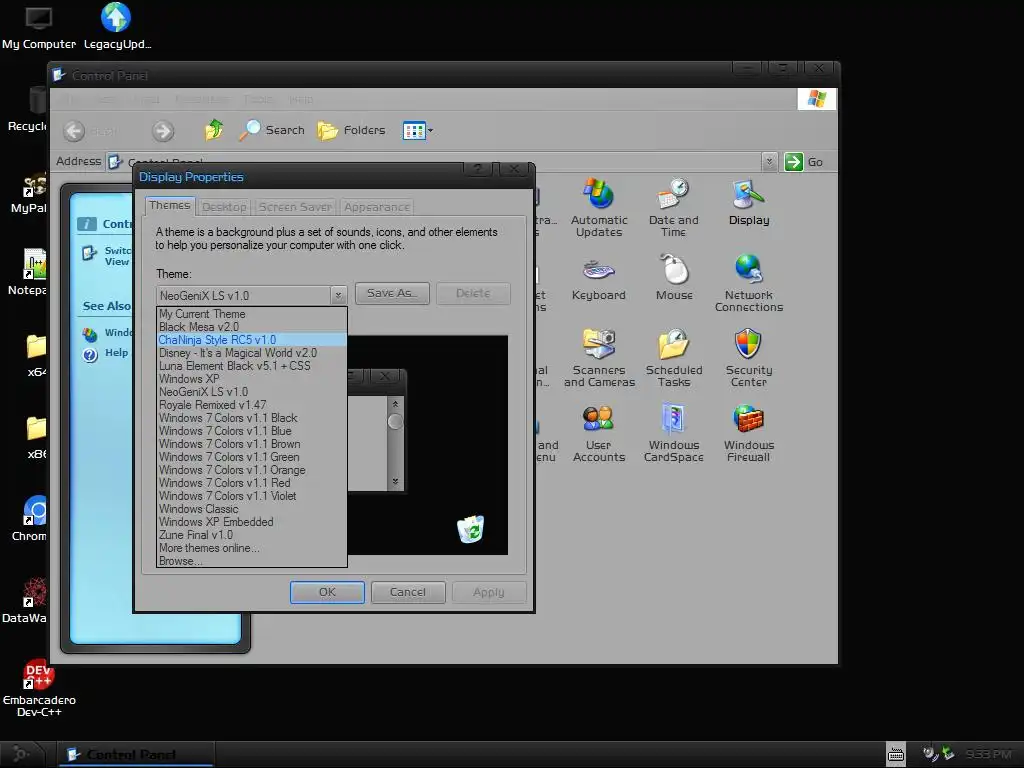Switch to the Screen Saver tab

(x=295, y=207)
